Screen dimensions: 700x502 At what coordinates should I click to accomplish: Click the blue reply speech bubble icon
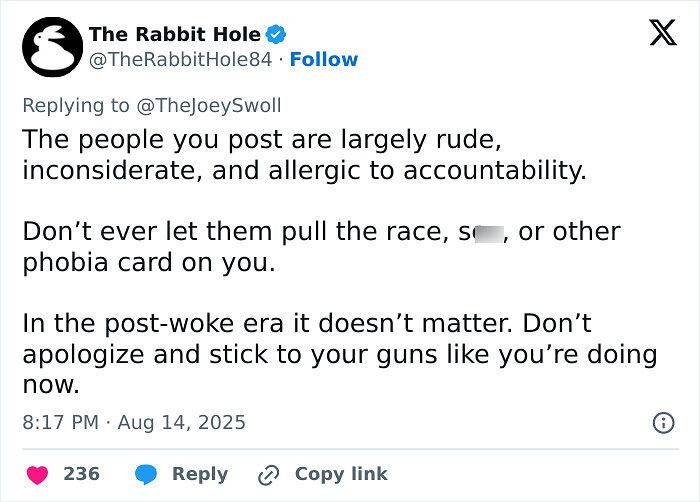click(x=146, y=474)
